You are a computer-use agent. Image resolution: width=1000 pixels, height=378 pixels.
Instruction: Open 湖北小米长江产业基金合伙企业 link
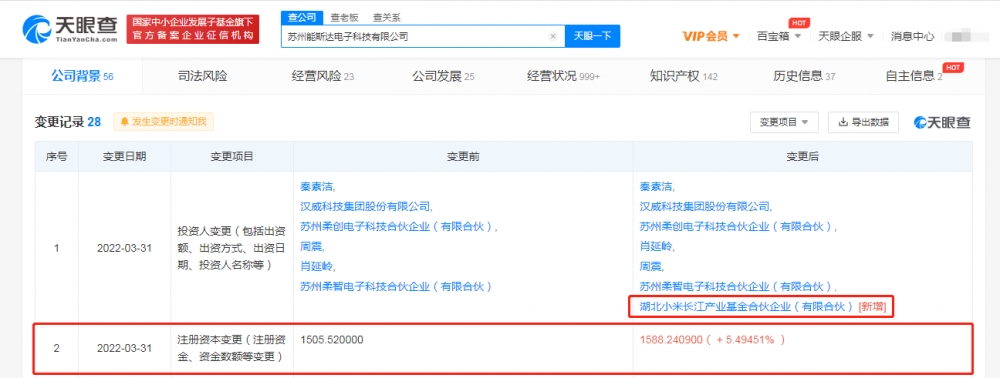pos(747,307)
